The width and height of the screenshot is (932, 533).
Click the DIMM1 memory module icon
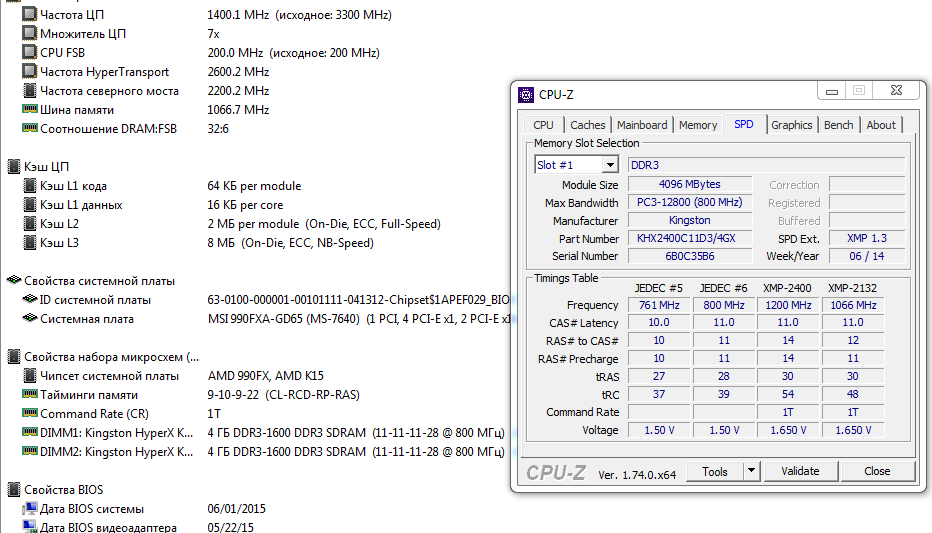[x=29, y=432]
